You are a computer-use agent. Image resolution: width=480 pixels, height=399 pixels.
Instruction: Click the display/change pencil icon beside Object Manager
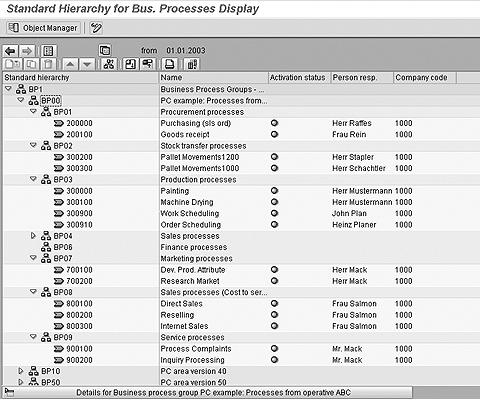(96, 28)
